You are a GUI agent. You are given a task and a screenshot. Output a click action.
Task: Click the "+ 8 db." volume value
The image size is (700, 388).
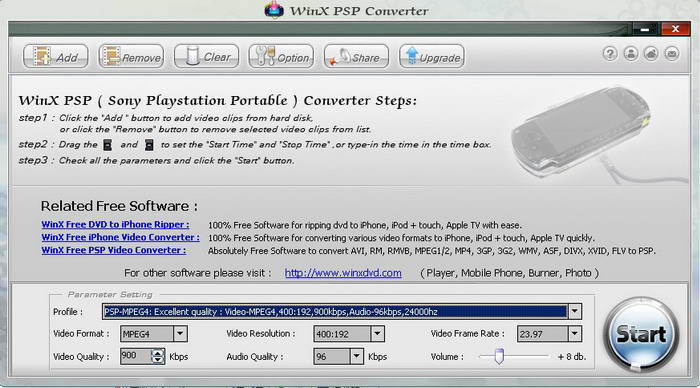click(572, 357)
